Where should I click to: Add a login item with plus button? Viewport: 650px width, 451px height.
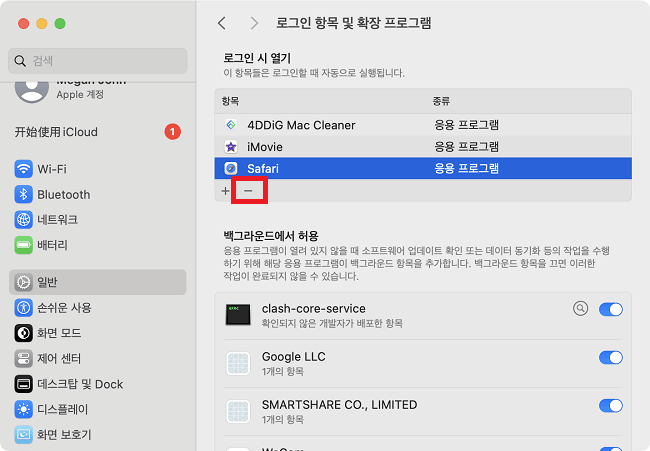pos(225,191)
